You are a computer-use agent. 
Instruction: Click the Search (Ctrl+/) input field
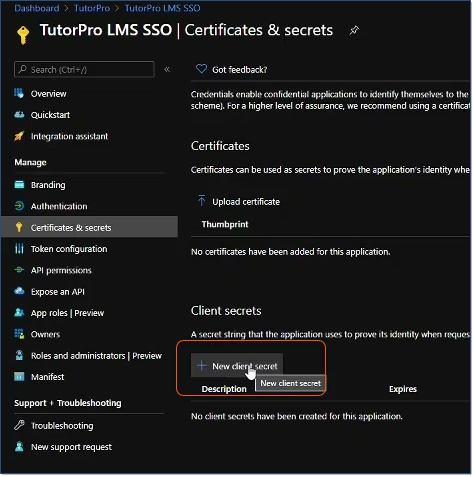[84, 69]
